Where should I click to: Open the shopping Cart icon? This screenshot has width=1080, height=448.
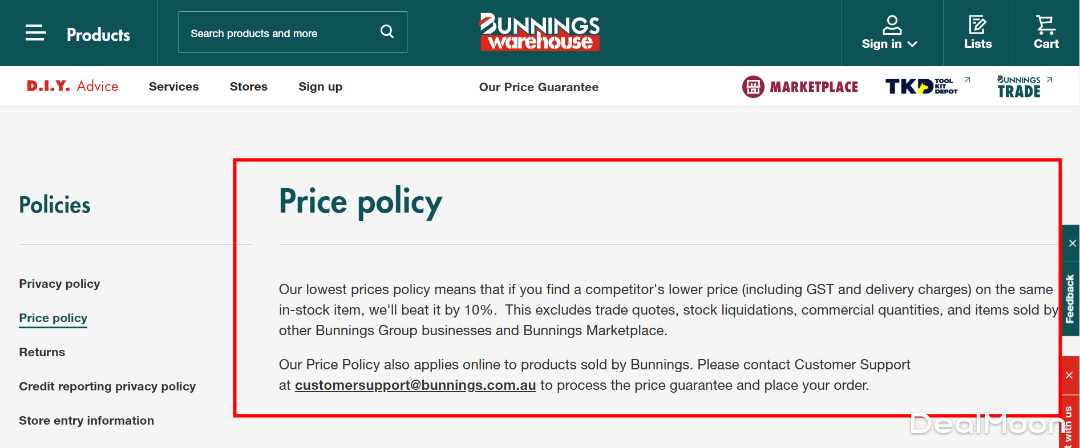(1046, 24)
